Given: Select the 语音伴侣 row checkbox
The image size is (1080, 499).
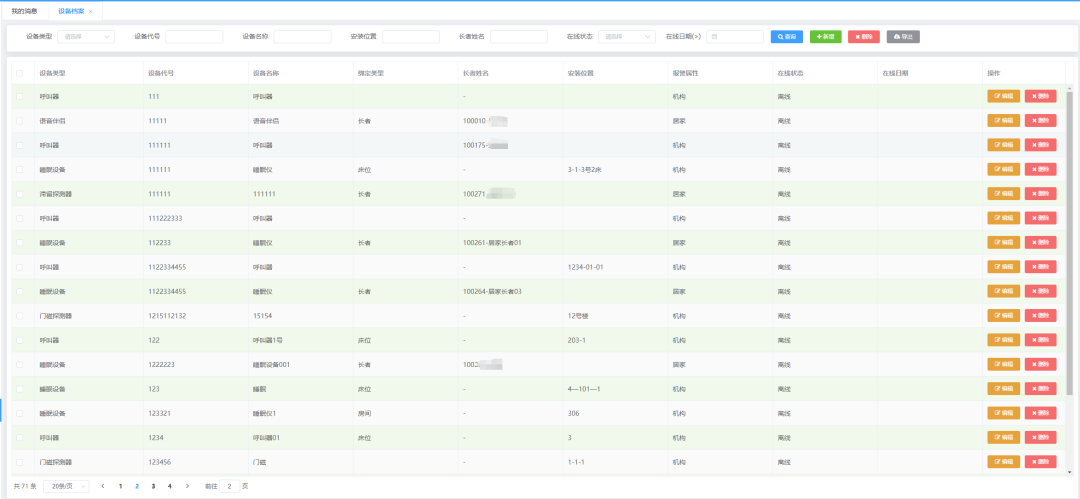Looking at the screenshot, I should pos(19,121).
